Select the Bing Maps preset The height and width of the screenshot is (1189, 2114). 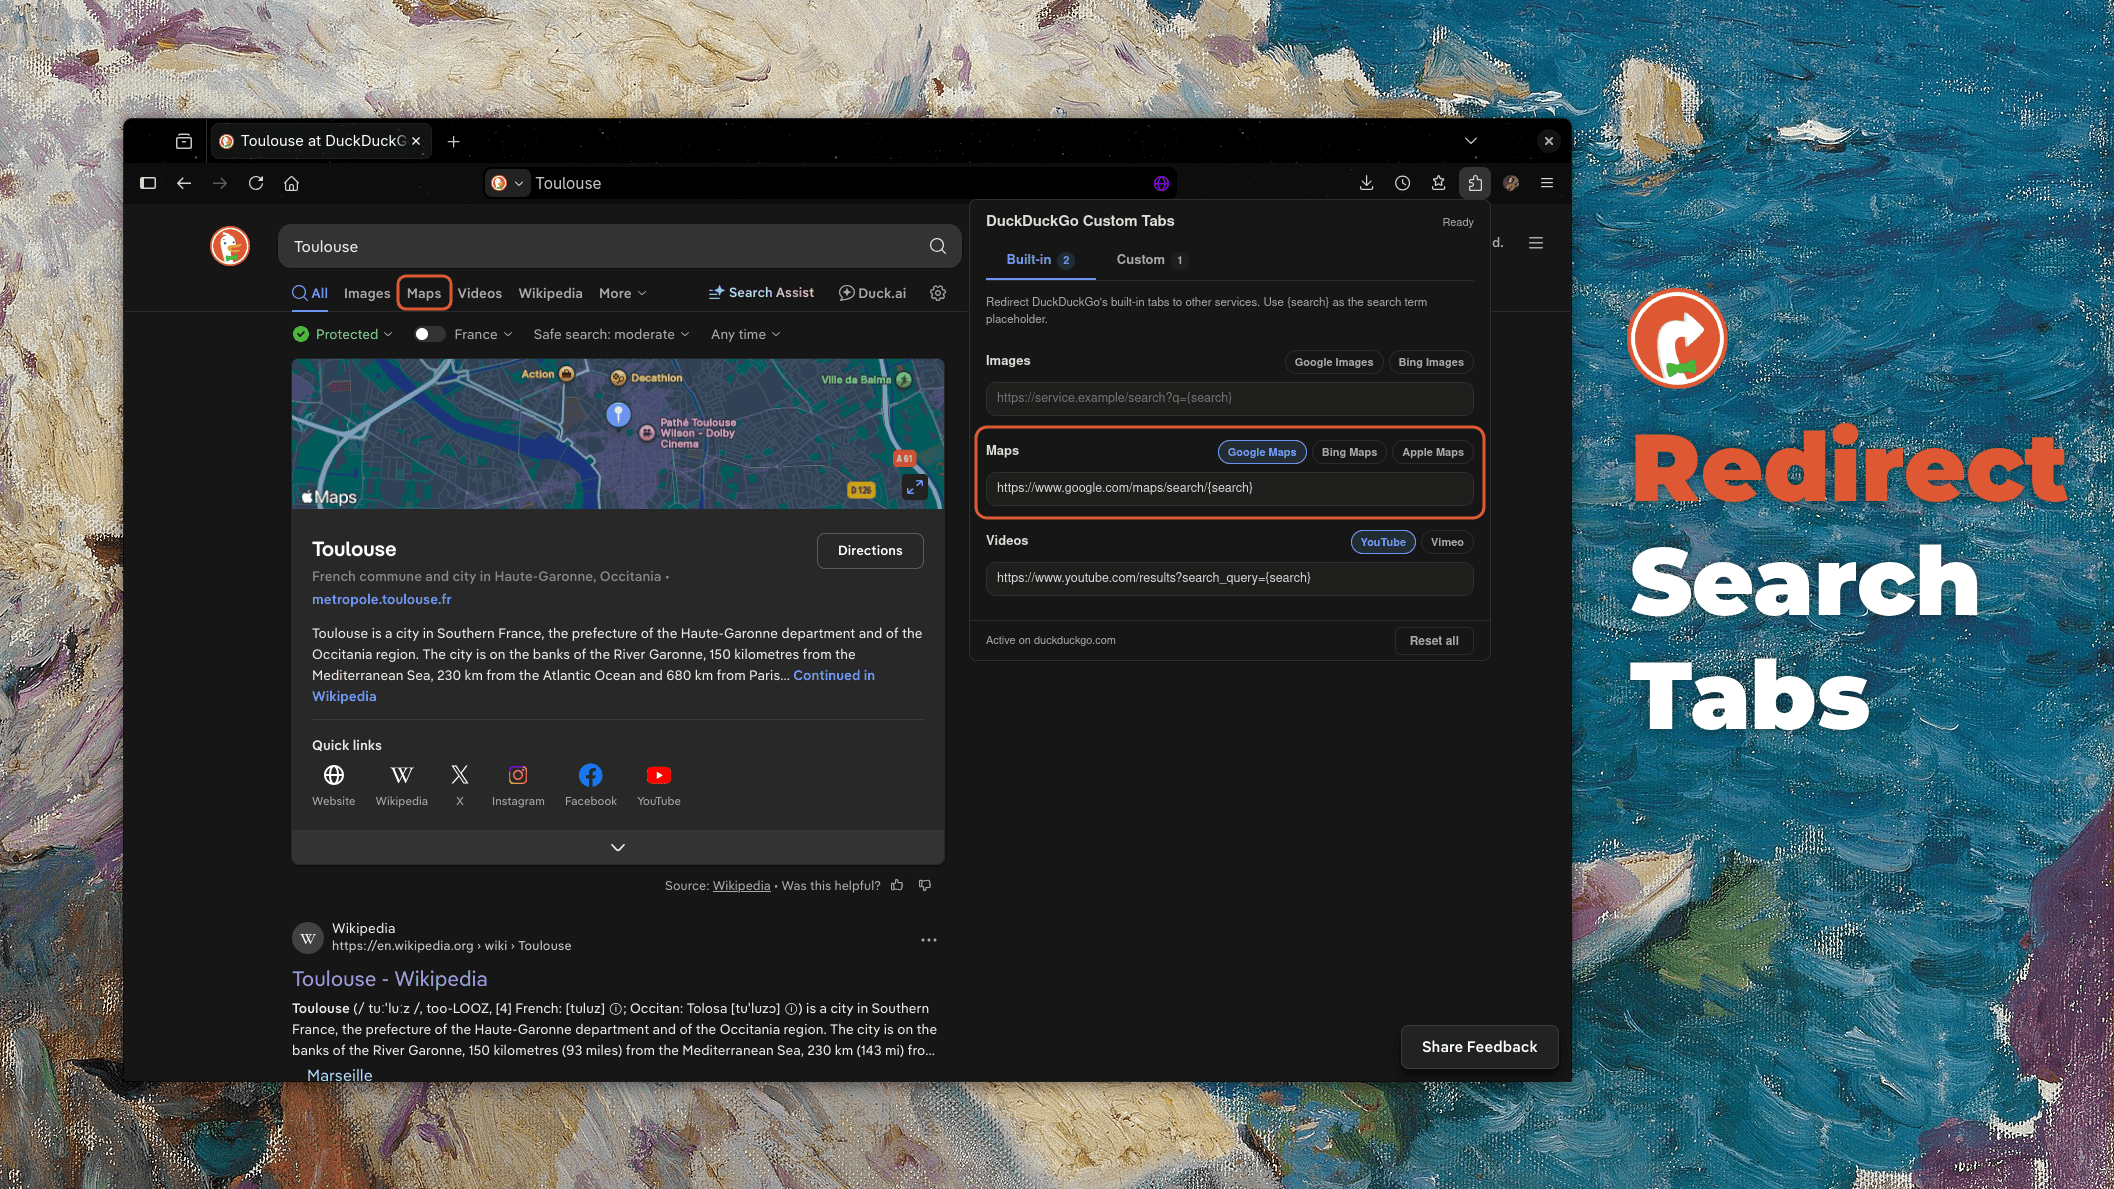click(1348, 452)
